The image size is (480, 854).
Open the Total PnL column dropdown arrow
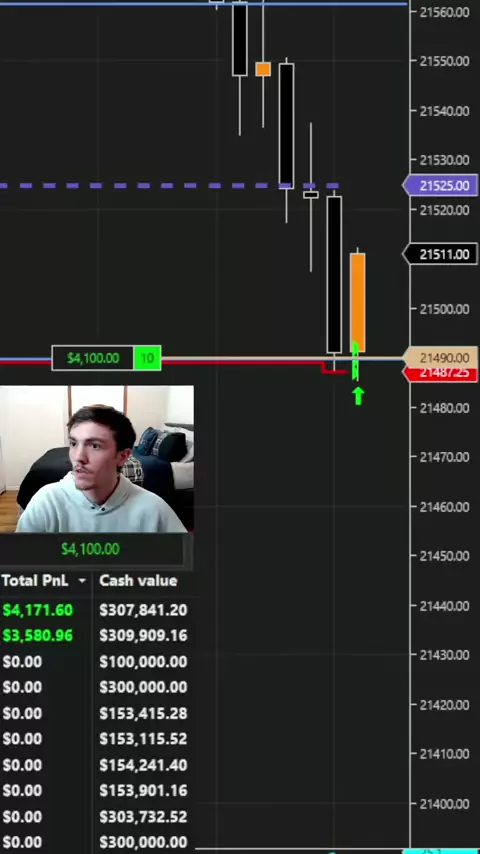(x=82, y=581)
